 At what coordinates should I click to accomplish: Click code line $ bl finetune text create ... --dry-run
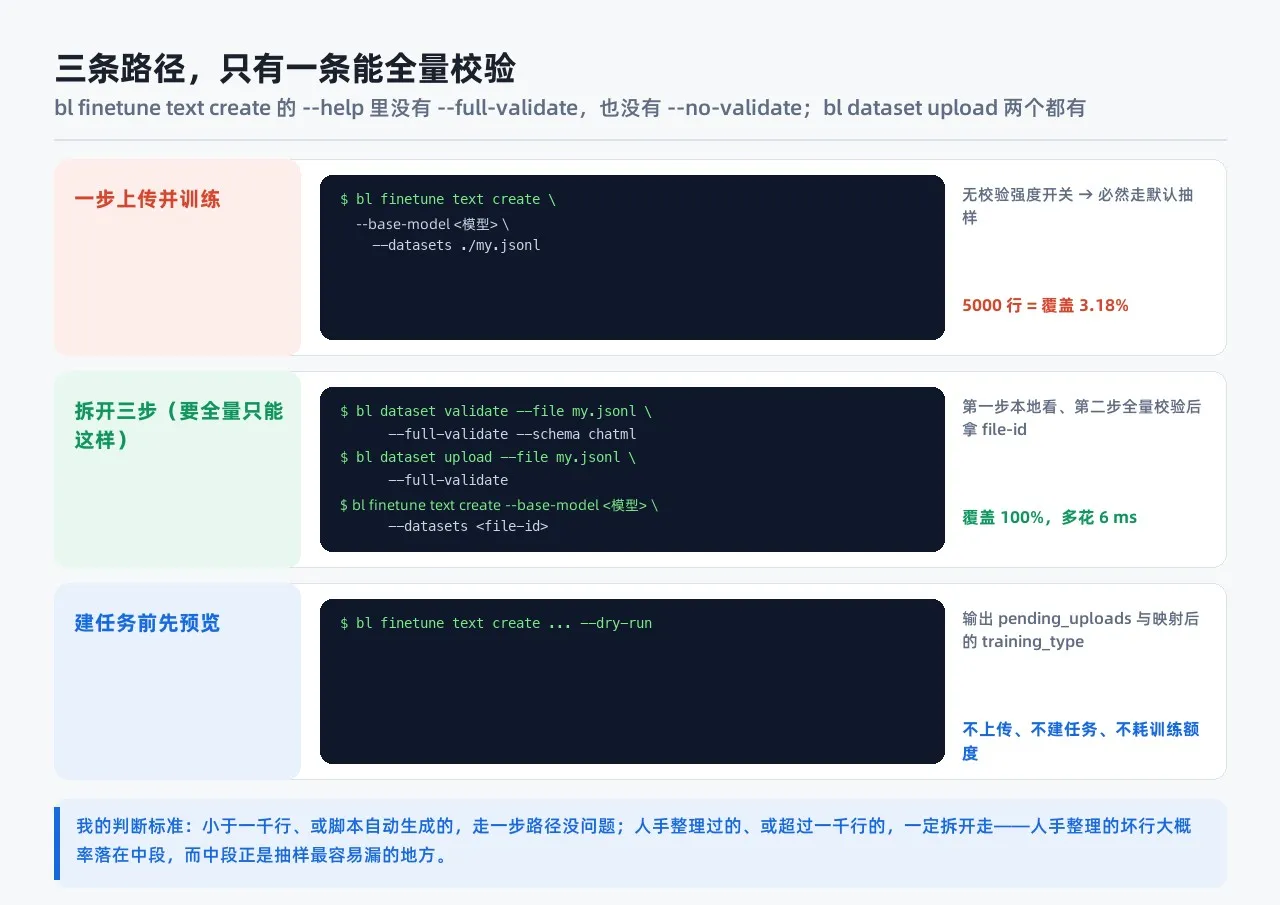pyautogui.click(x=496, y=623)
